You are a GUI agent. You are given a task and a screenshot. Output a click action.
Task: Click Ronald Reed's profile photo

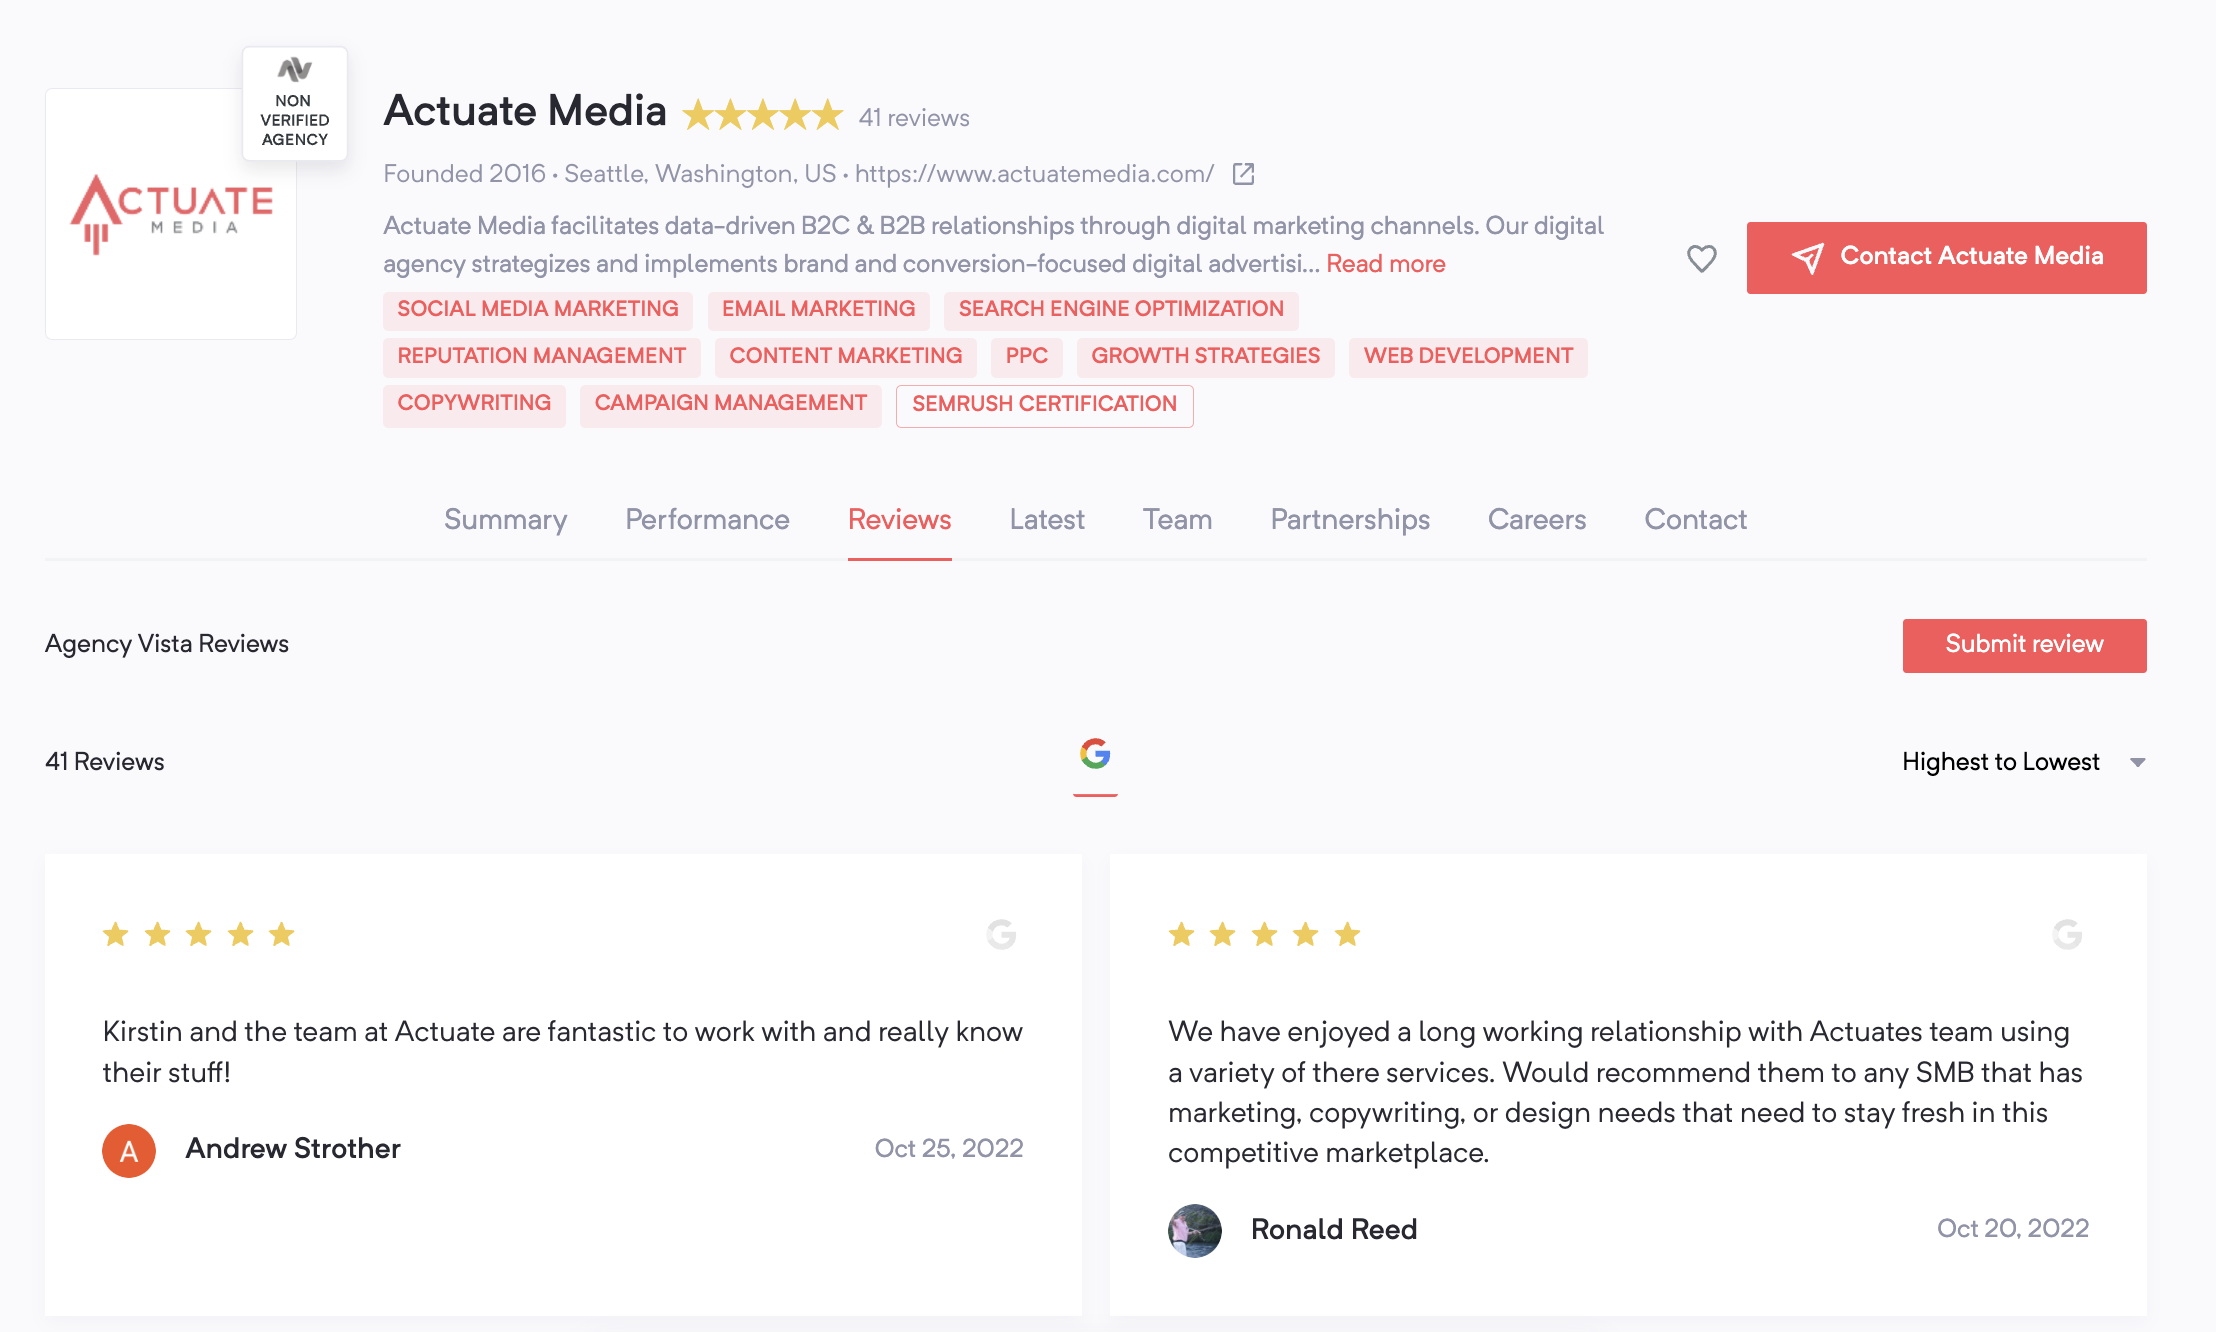click(1195, 1230)
